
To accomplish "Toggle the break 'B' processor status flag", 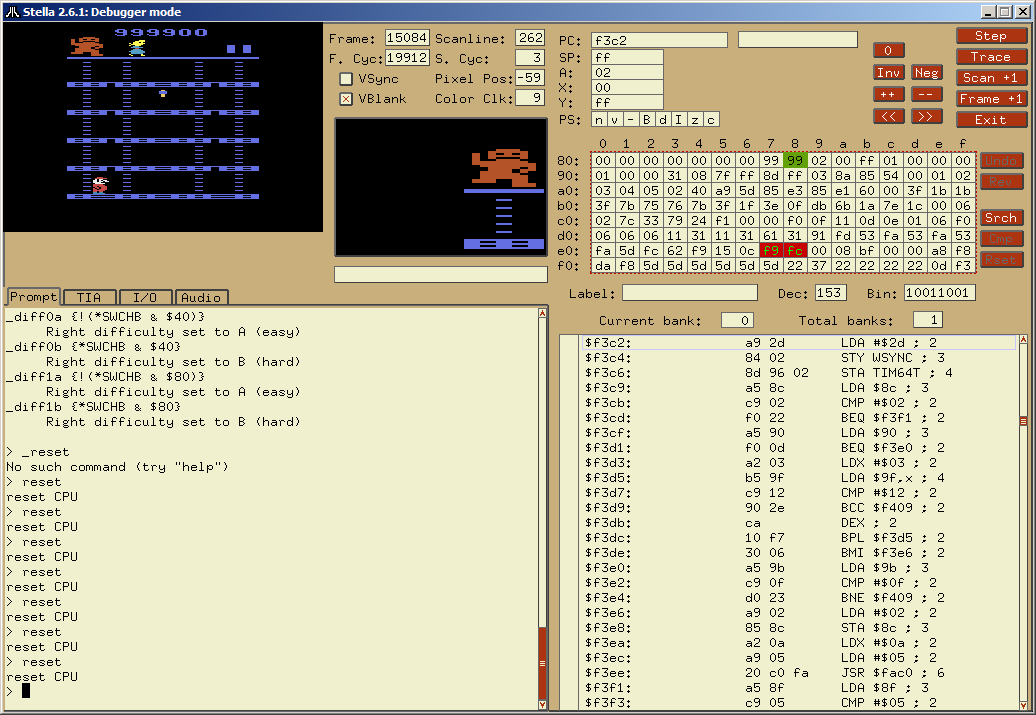I will (646, 120).
